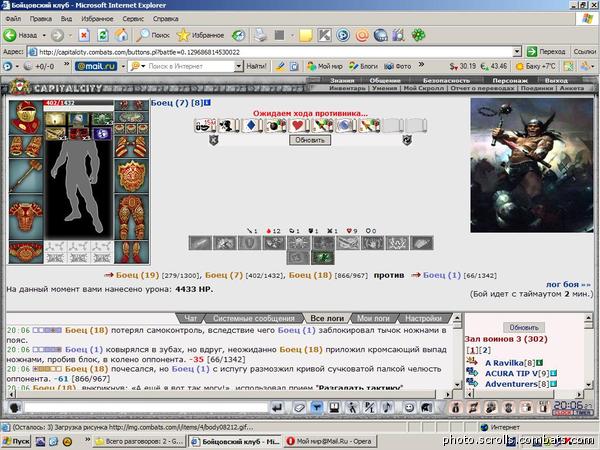Viewport: 600px width, 450px height.
Task: Click the smiley icon in chat toolbar
Action: [409, 408]
